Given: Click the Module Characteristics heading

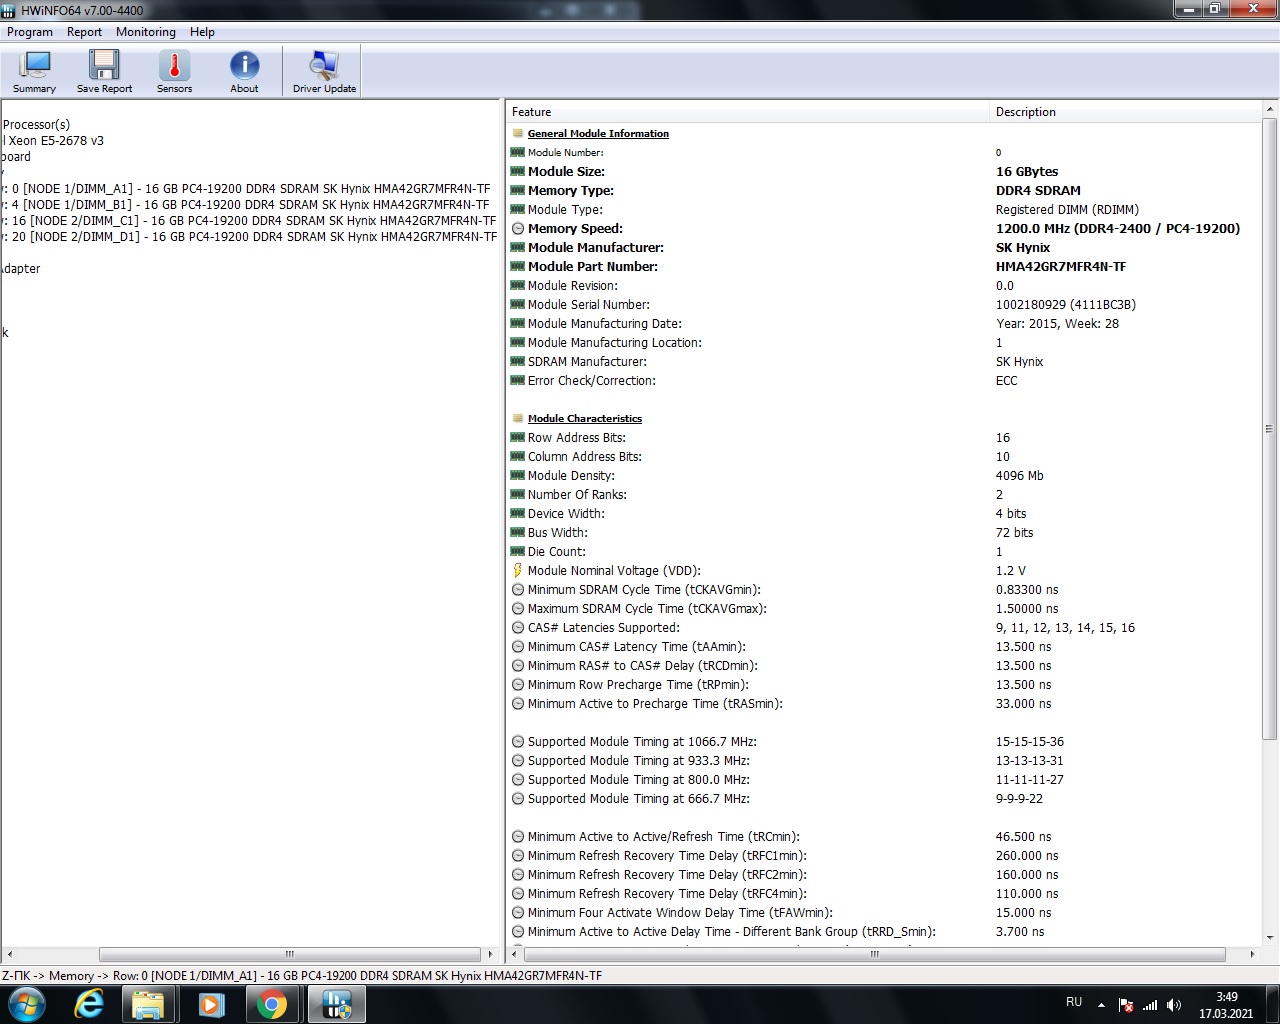Looking at the screenshot, I should click(585, 419).
